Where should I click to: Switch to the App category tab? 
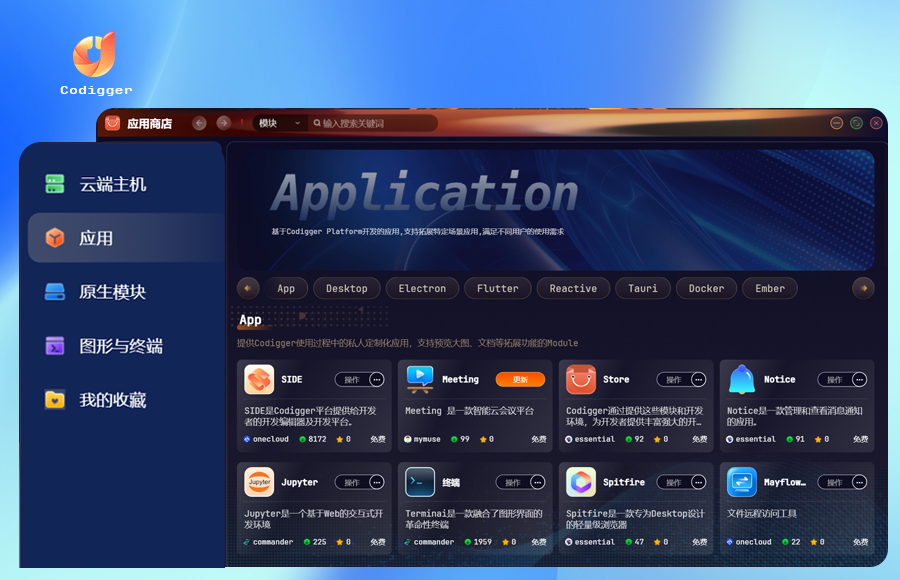pos(286,288)
